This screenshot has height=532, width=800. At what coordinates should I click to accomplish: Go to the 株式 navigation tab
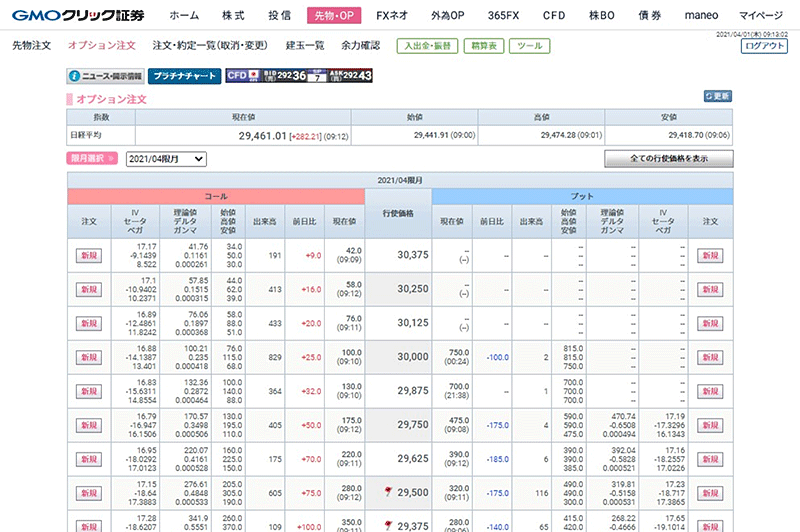coord(233,16)
